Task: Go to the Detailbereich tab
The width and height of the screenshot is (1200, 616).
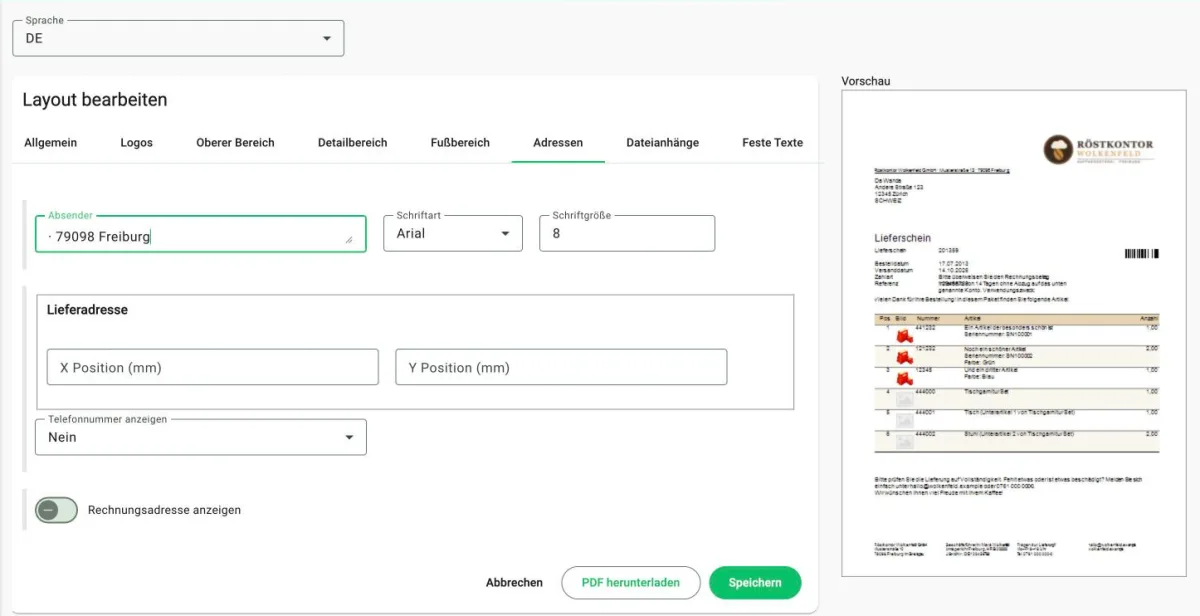Action: pos(352,143)
